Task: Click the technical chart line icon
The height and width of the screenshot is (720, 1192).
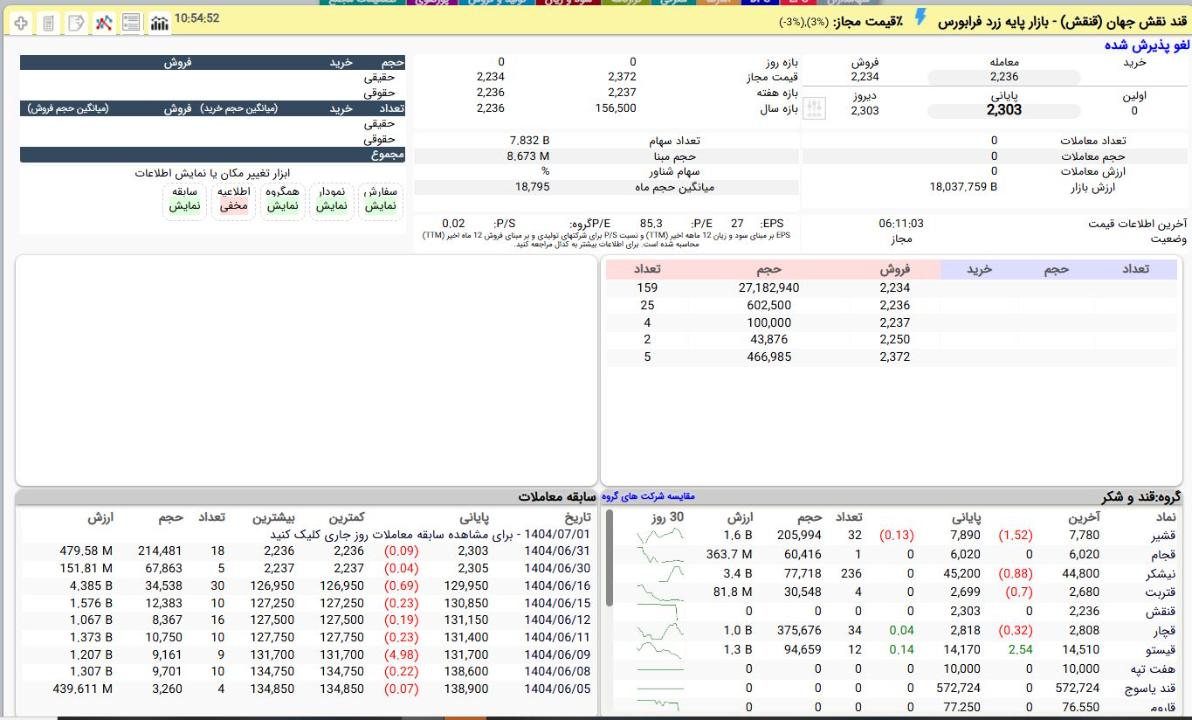Action: [x=104, y=22]
